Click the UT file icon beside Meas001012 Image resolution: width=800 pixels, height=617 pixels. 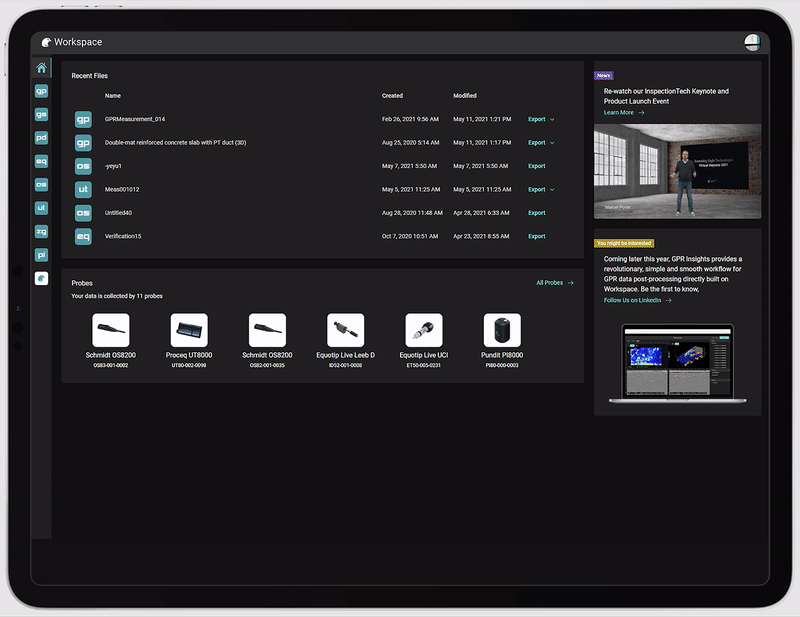pos(83,189)
